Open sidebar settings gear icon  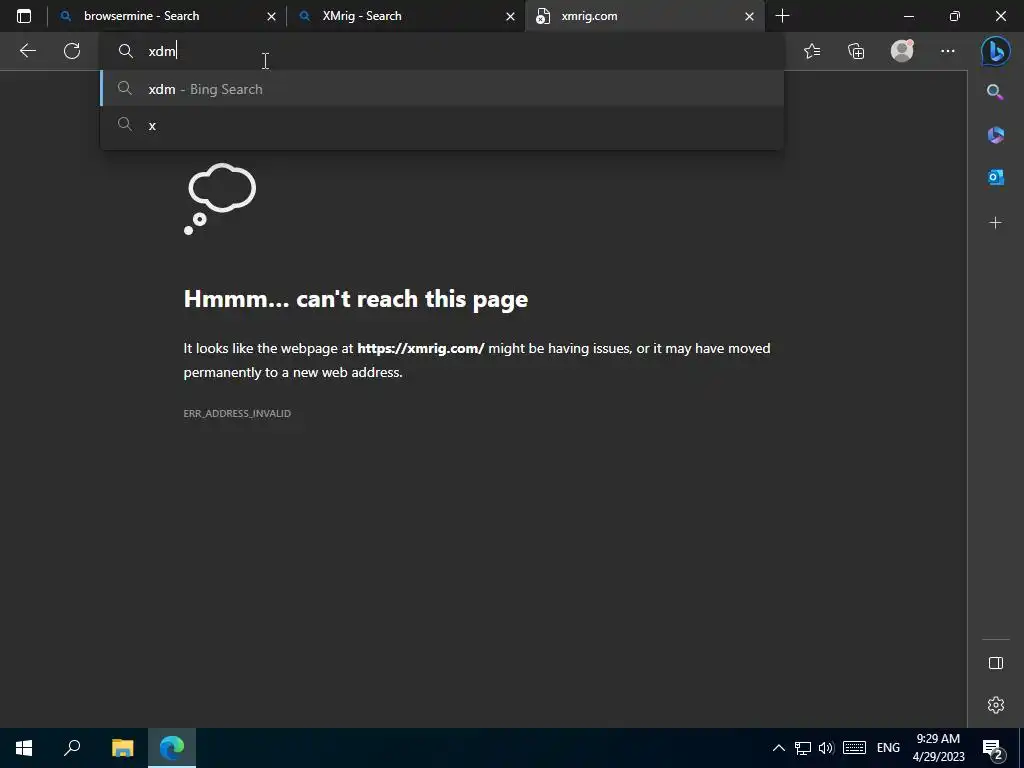[x=995, y=705]
